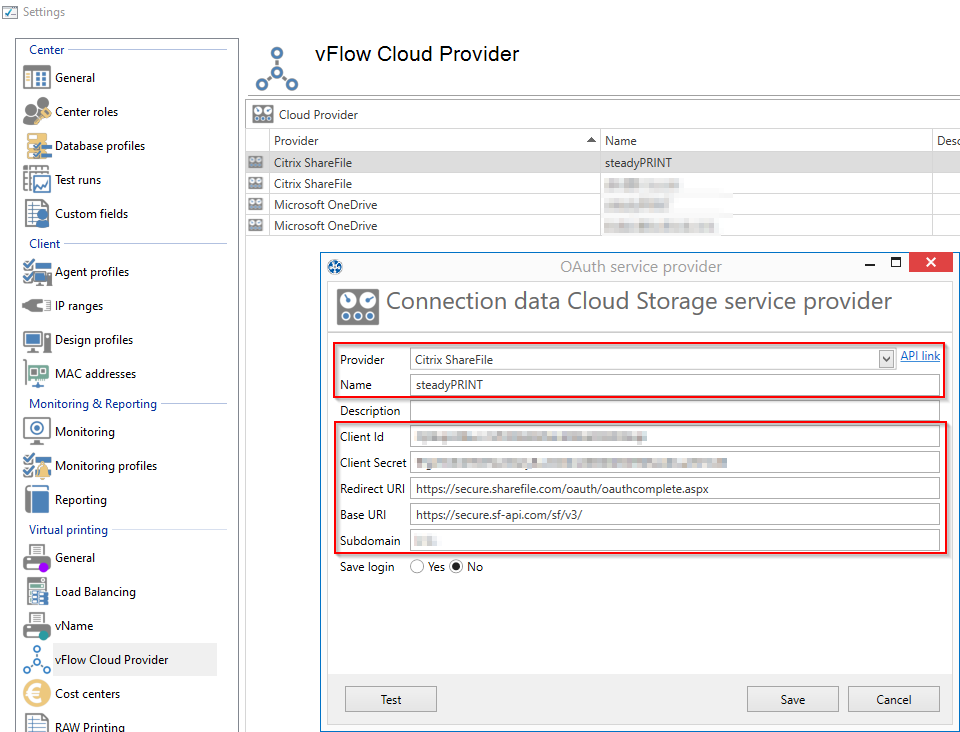Click the Cost centers euro icon
Screen dimensions: 960x732
(x=37, y=694)
